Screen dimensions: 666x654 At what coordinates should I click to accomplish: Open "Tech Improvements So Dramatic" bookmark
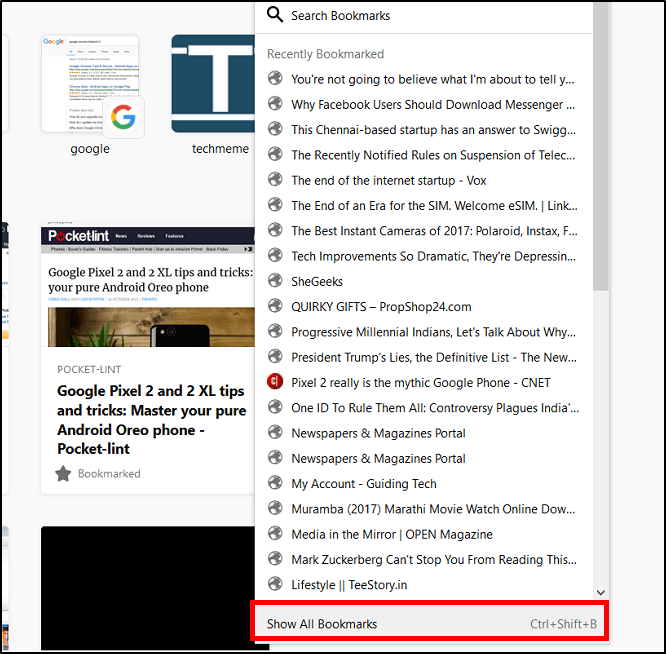click(x=423, y=256)
